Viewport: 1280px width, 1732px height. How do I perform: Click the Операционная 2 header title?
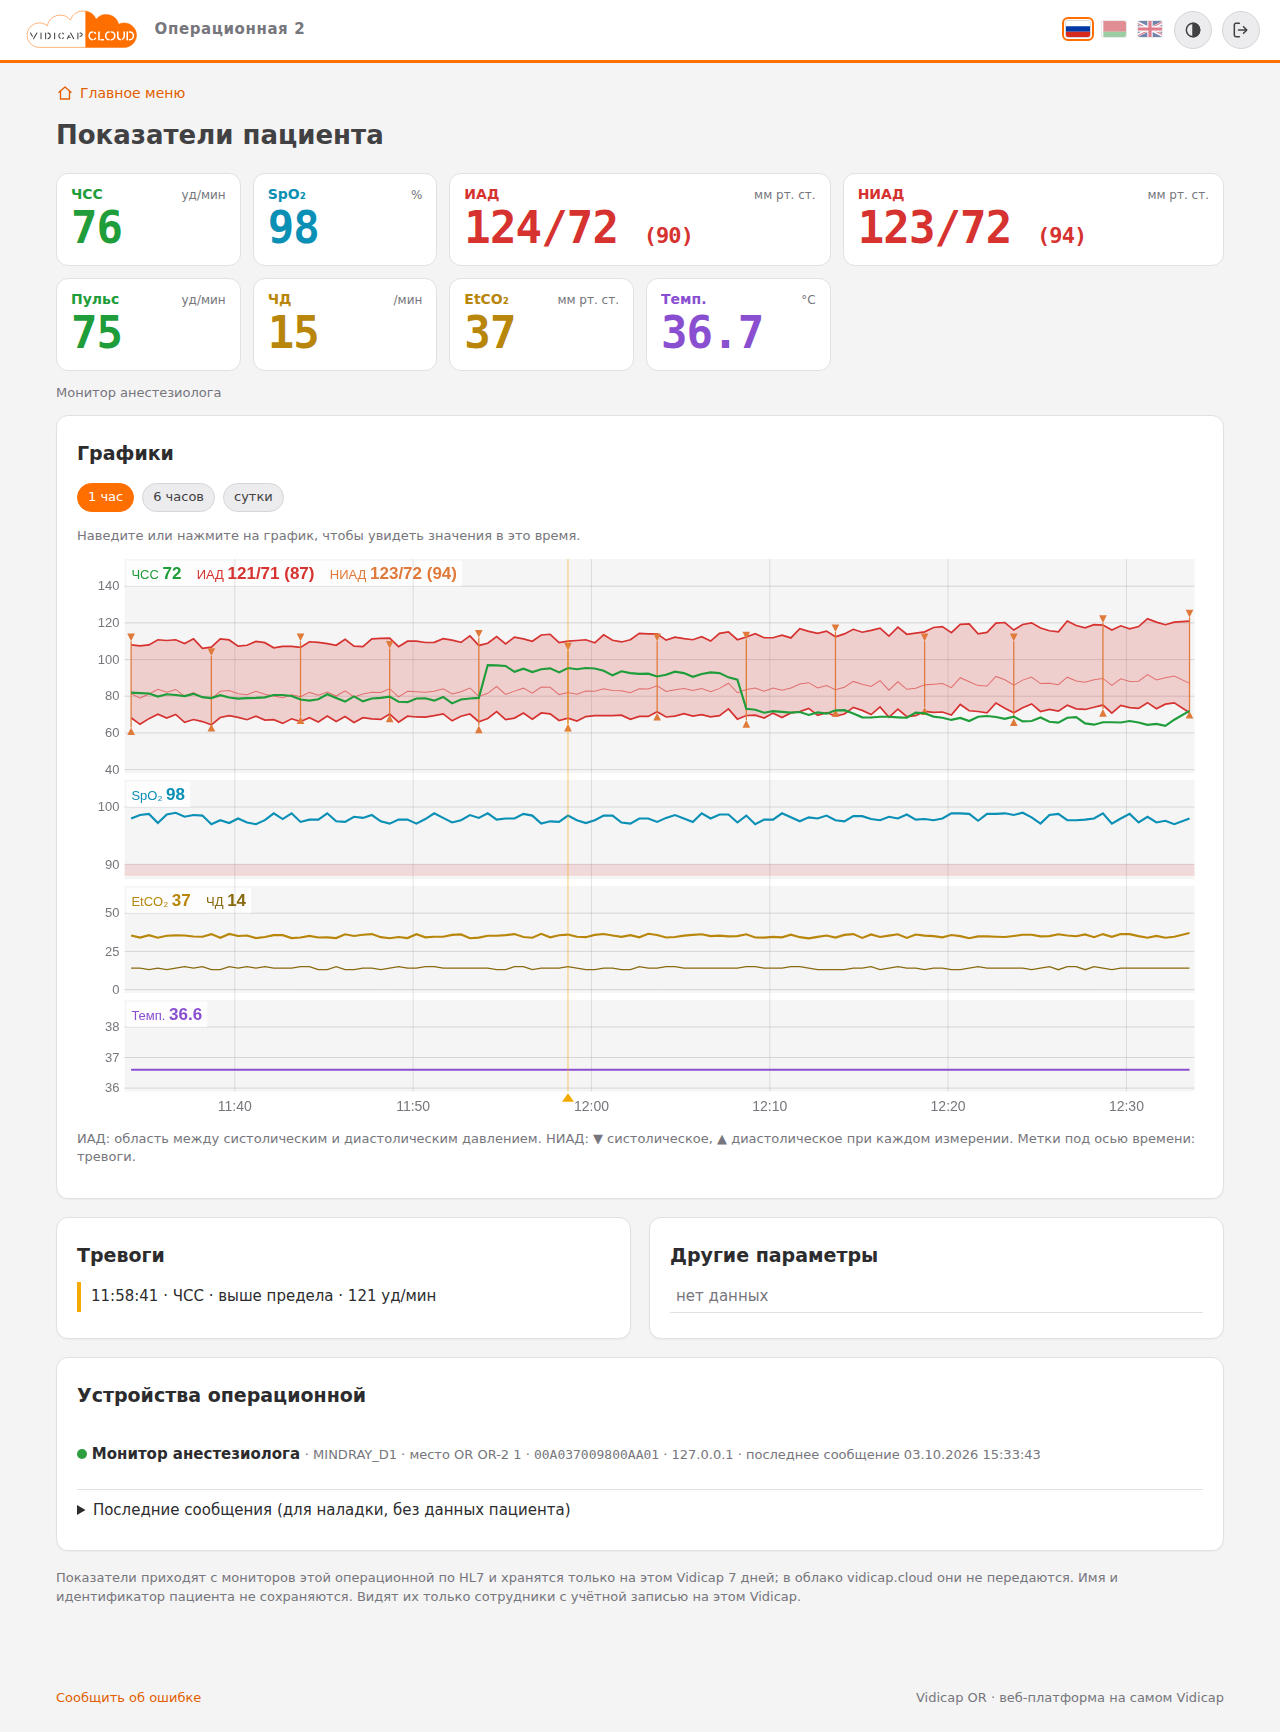(229, 28)
